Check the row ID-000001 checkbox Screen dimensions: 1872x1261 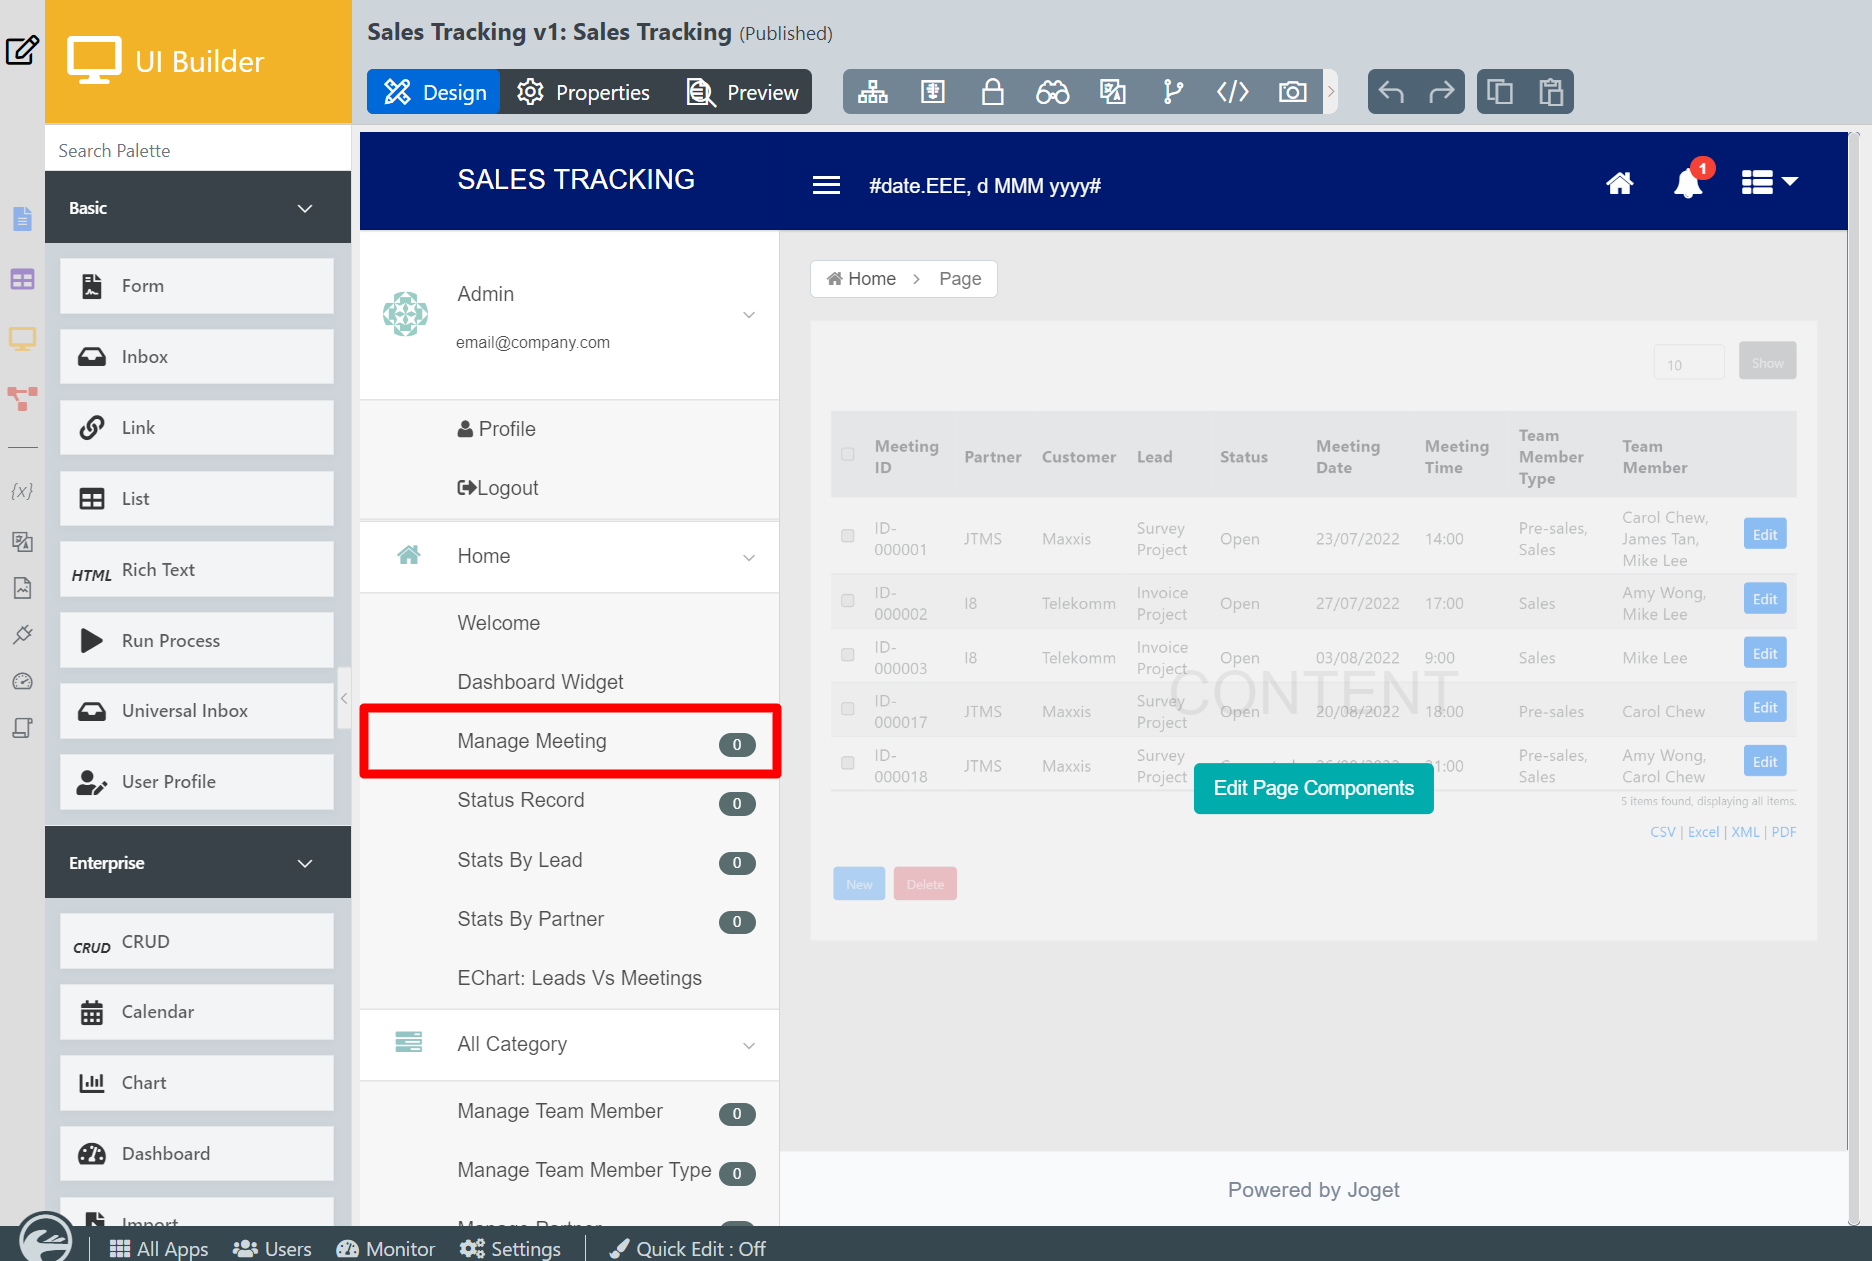pos(848,536)
